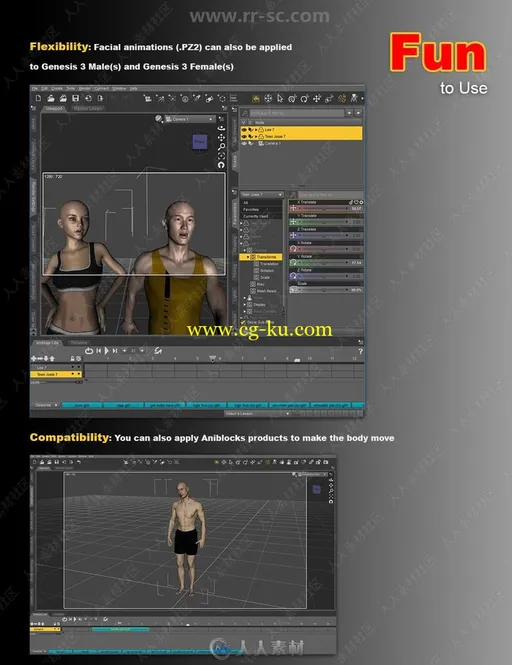Toggle visibility eye for Teen Josie 7

pos(244,137)
